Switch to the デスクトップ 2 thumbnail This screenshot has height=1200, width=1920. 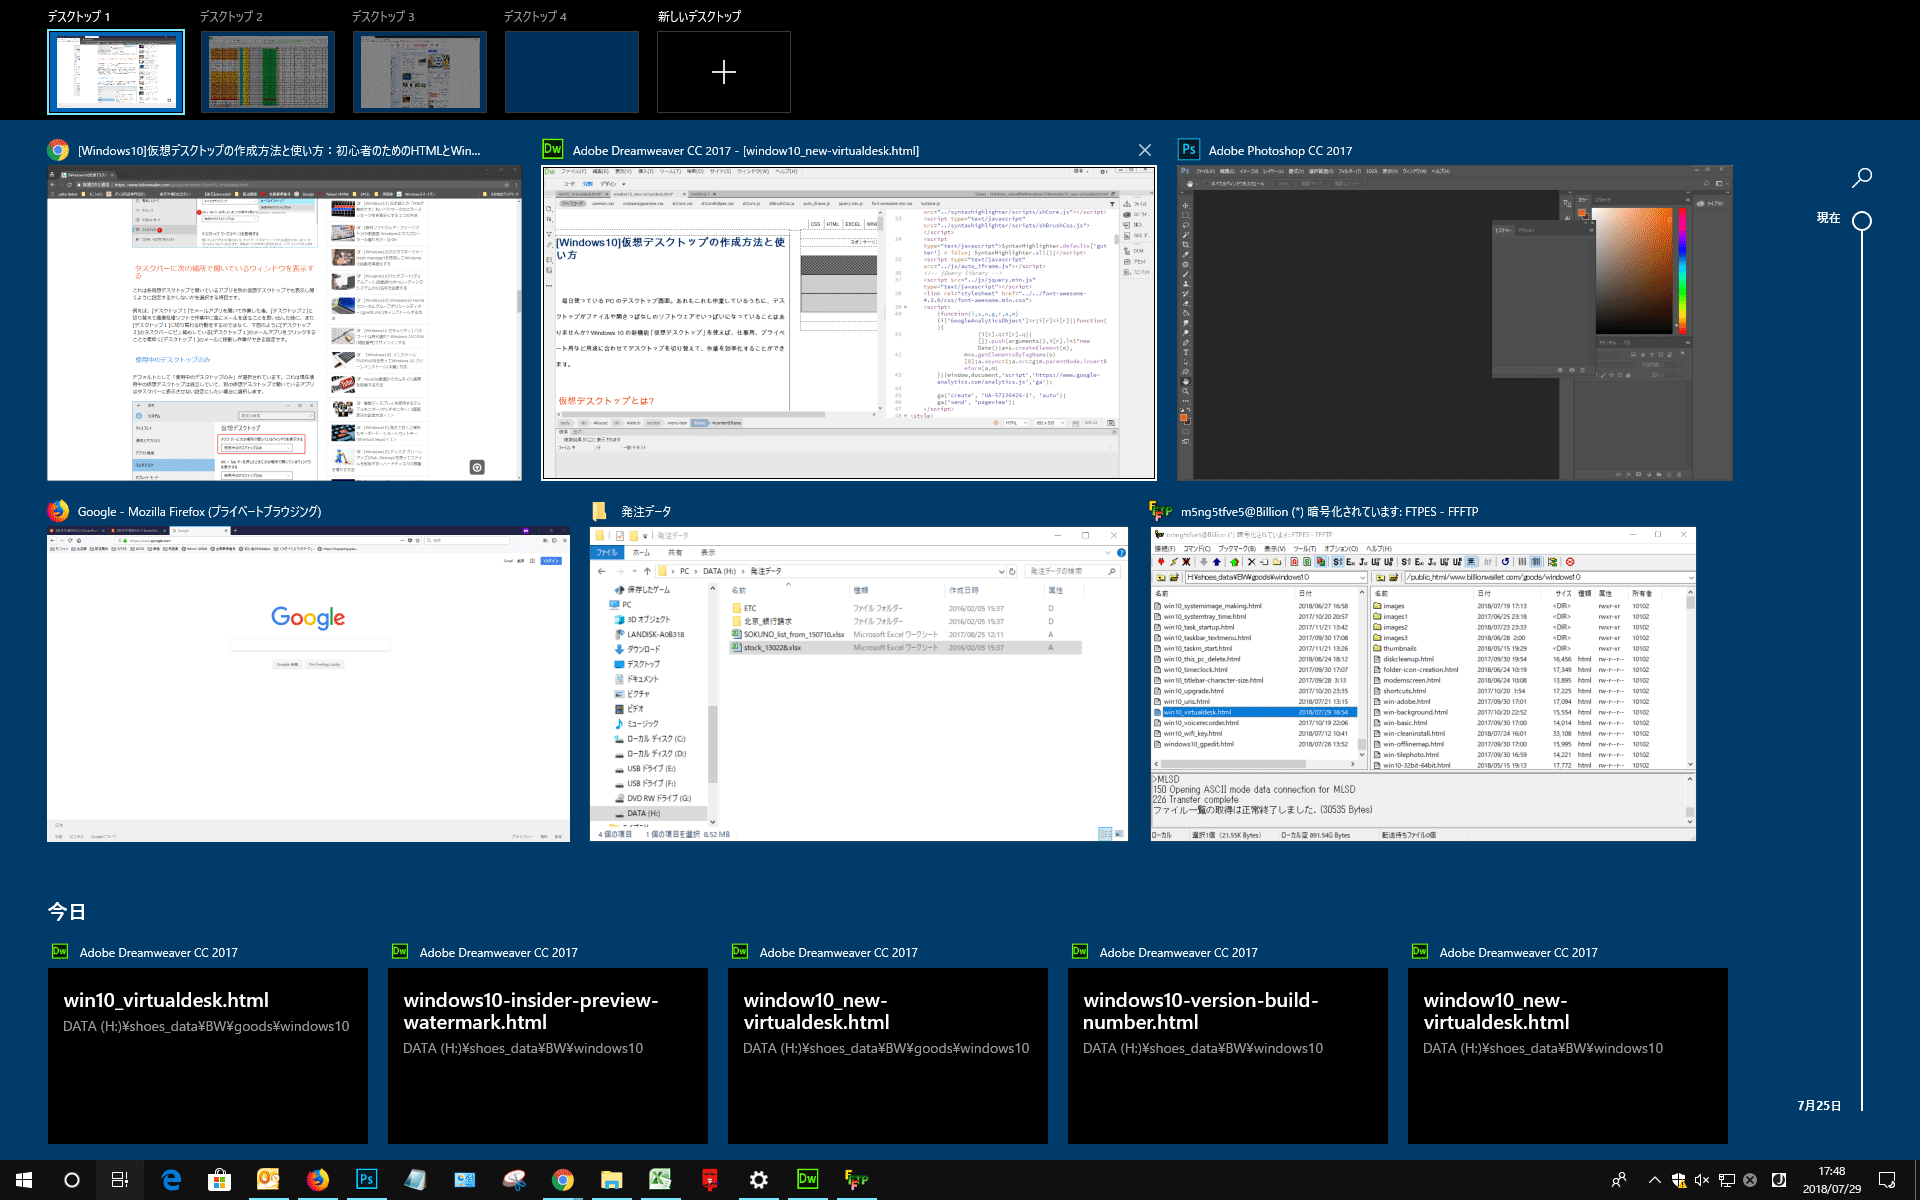[x=268, y=72]
